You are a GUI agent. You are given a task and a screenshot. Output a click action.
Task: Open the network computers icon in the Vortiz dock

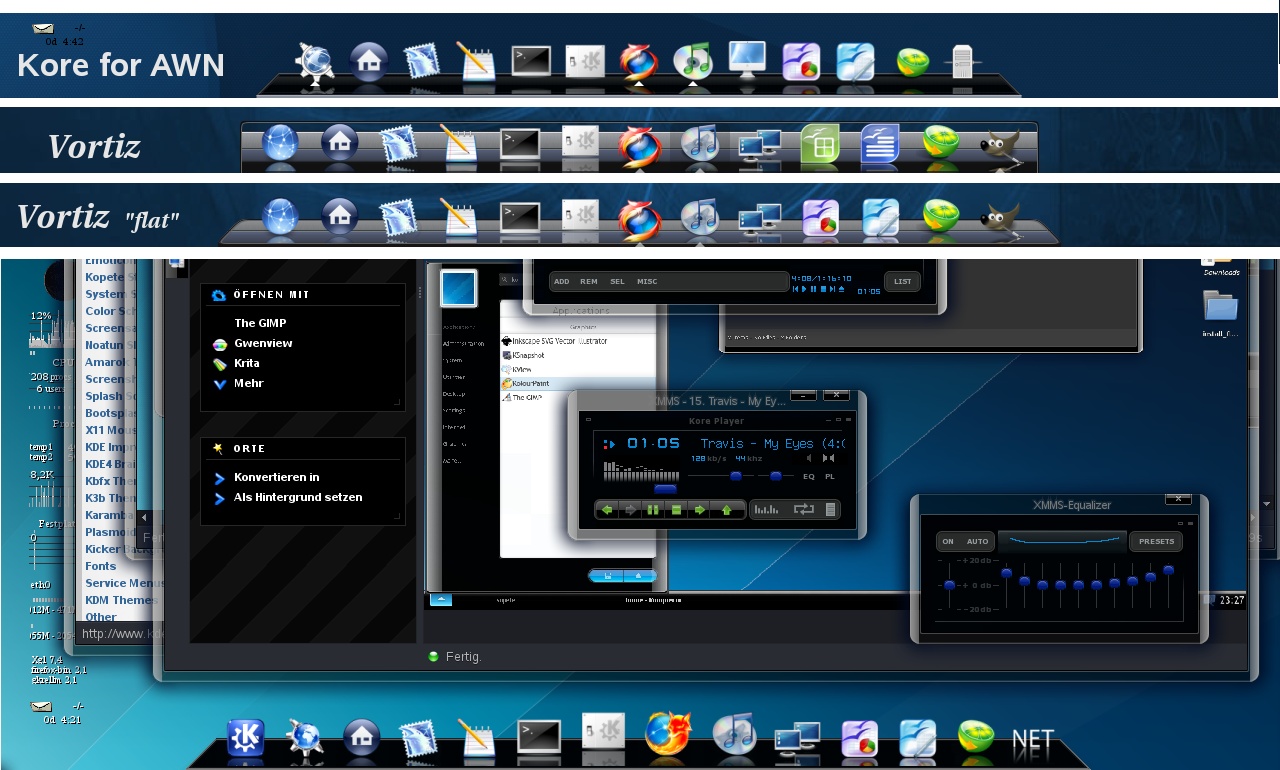[760, 146]
